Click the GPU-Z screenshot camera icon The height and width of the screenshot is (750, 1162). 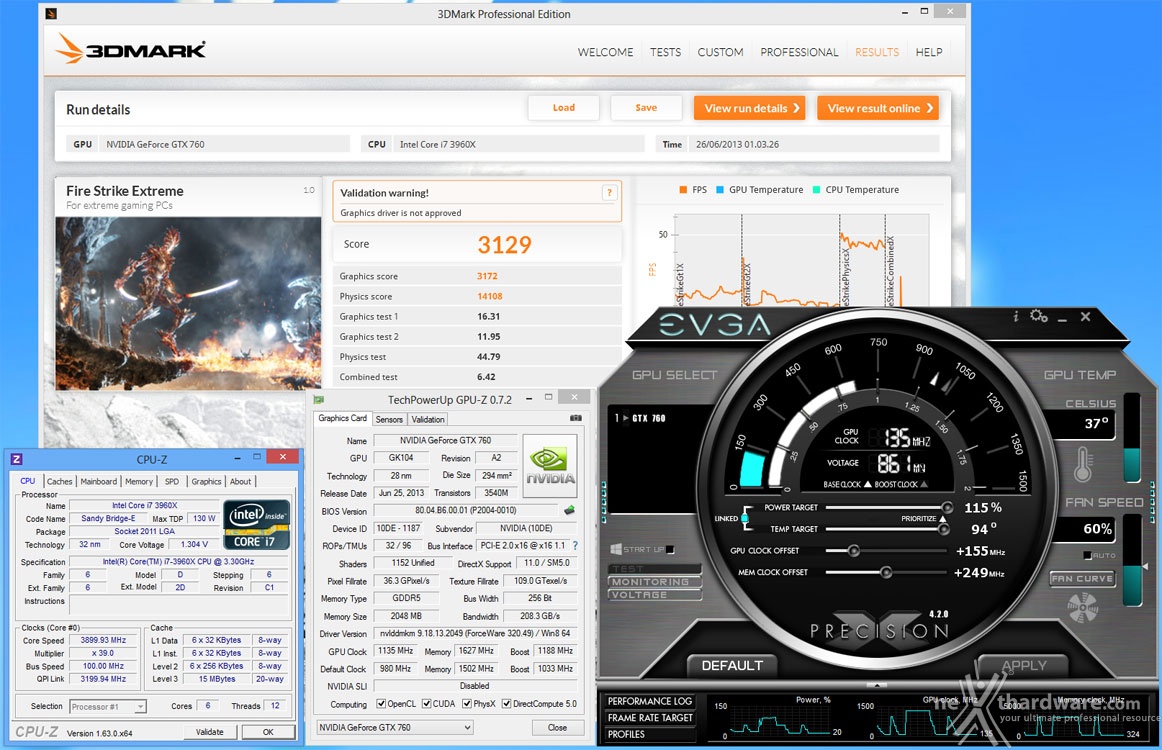576,419
